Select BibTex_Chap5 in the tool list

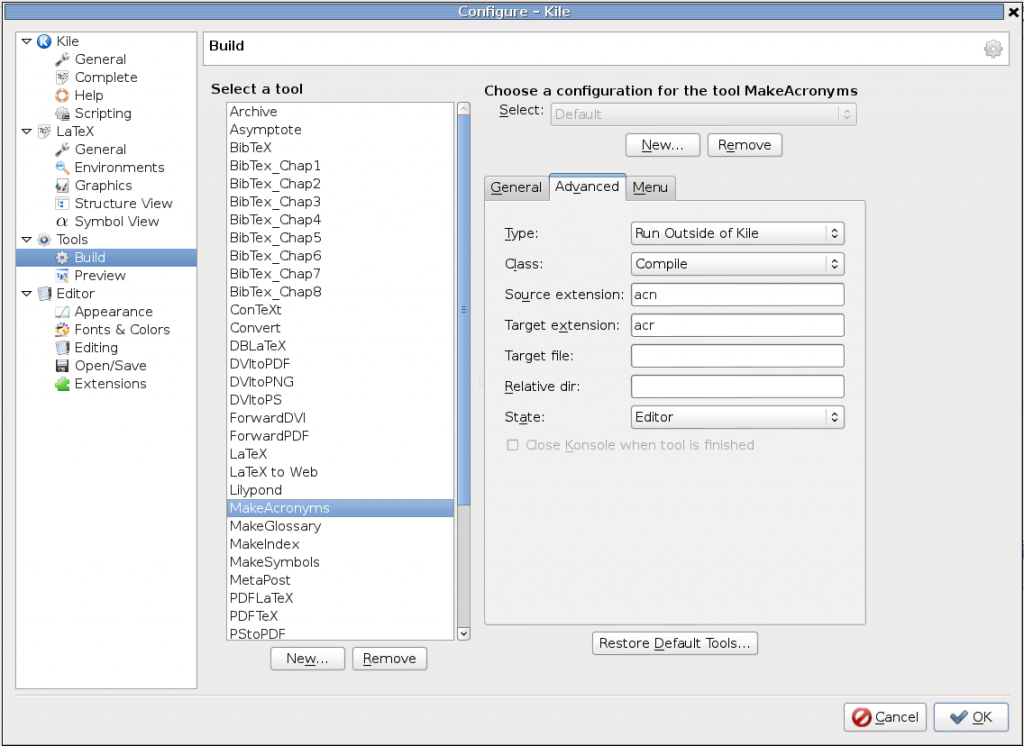pos(340,238)
